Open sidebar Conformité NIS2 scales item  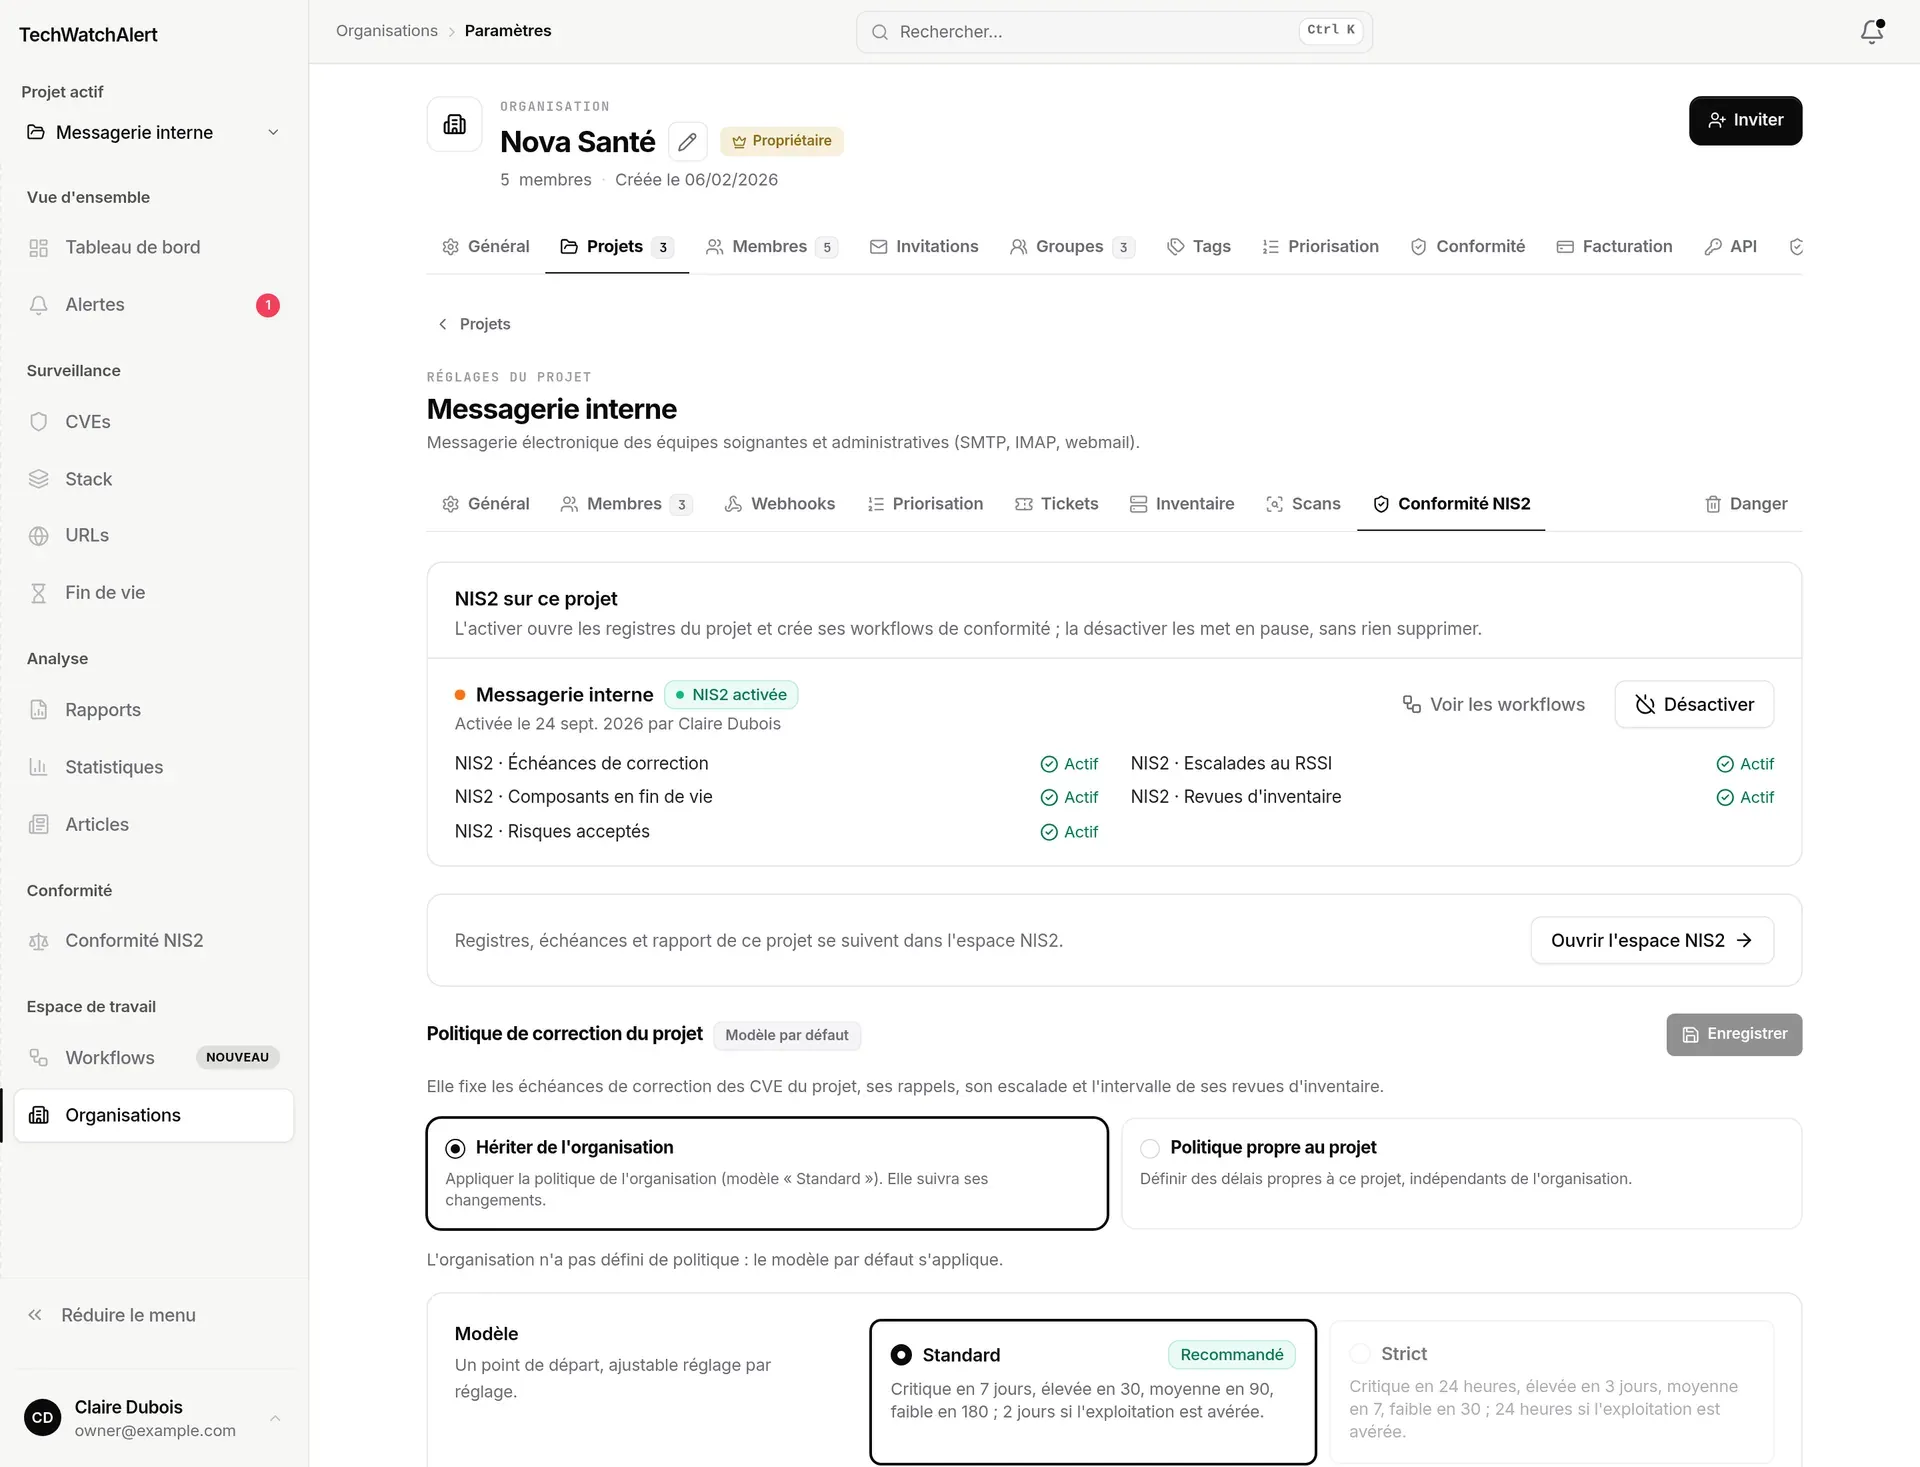pyautogui.click(x=154, y=941)
